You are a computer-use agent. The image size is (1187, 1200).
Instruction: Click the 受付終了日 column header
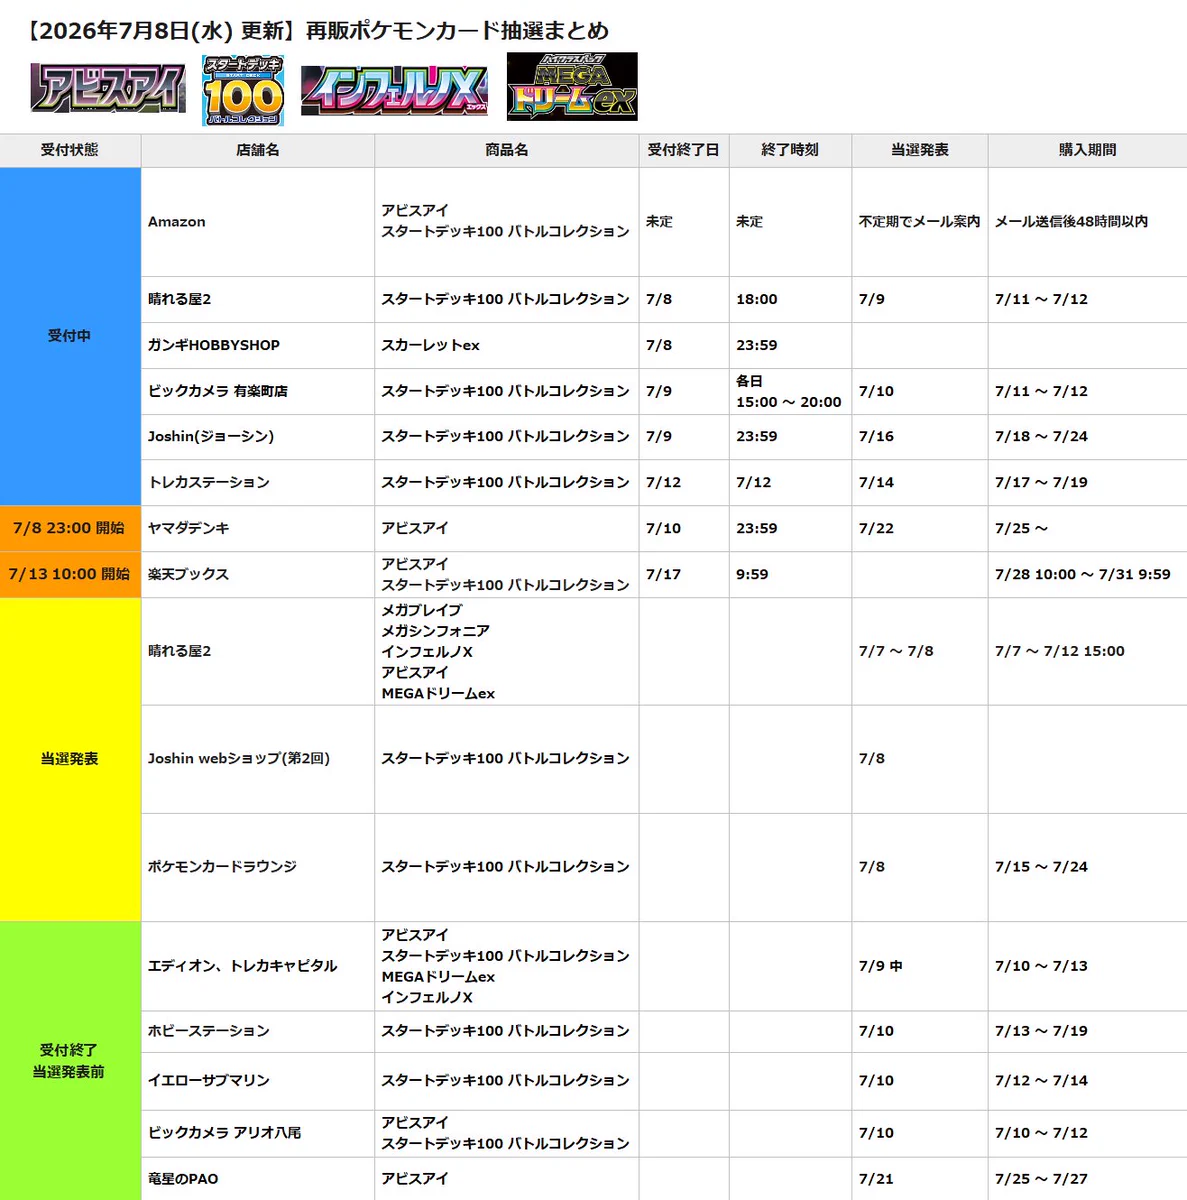coord(684,150)
